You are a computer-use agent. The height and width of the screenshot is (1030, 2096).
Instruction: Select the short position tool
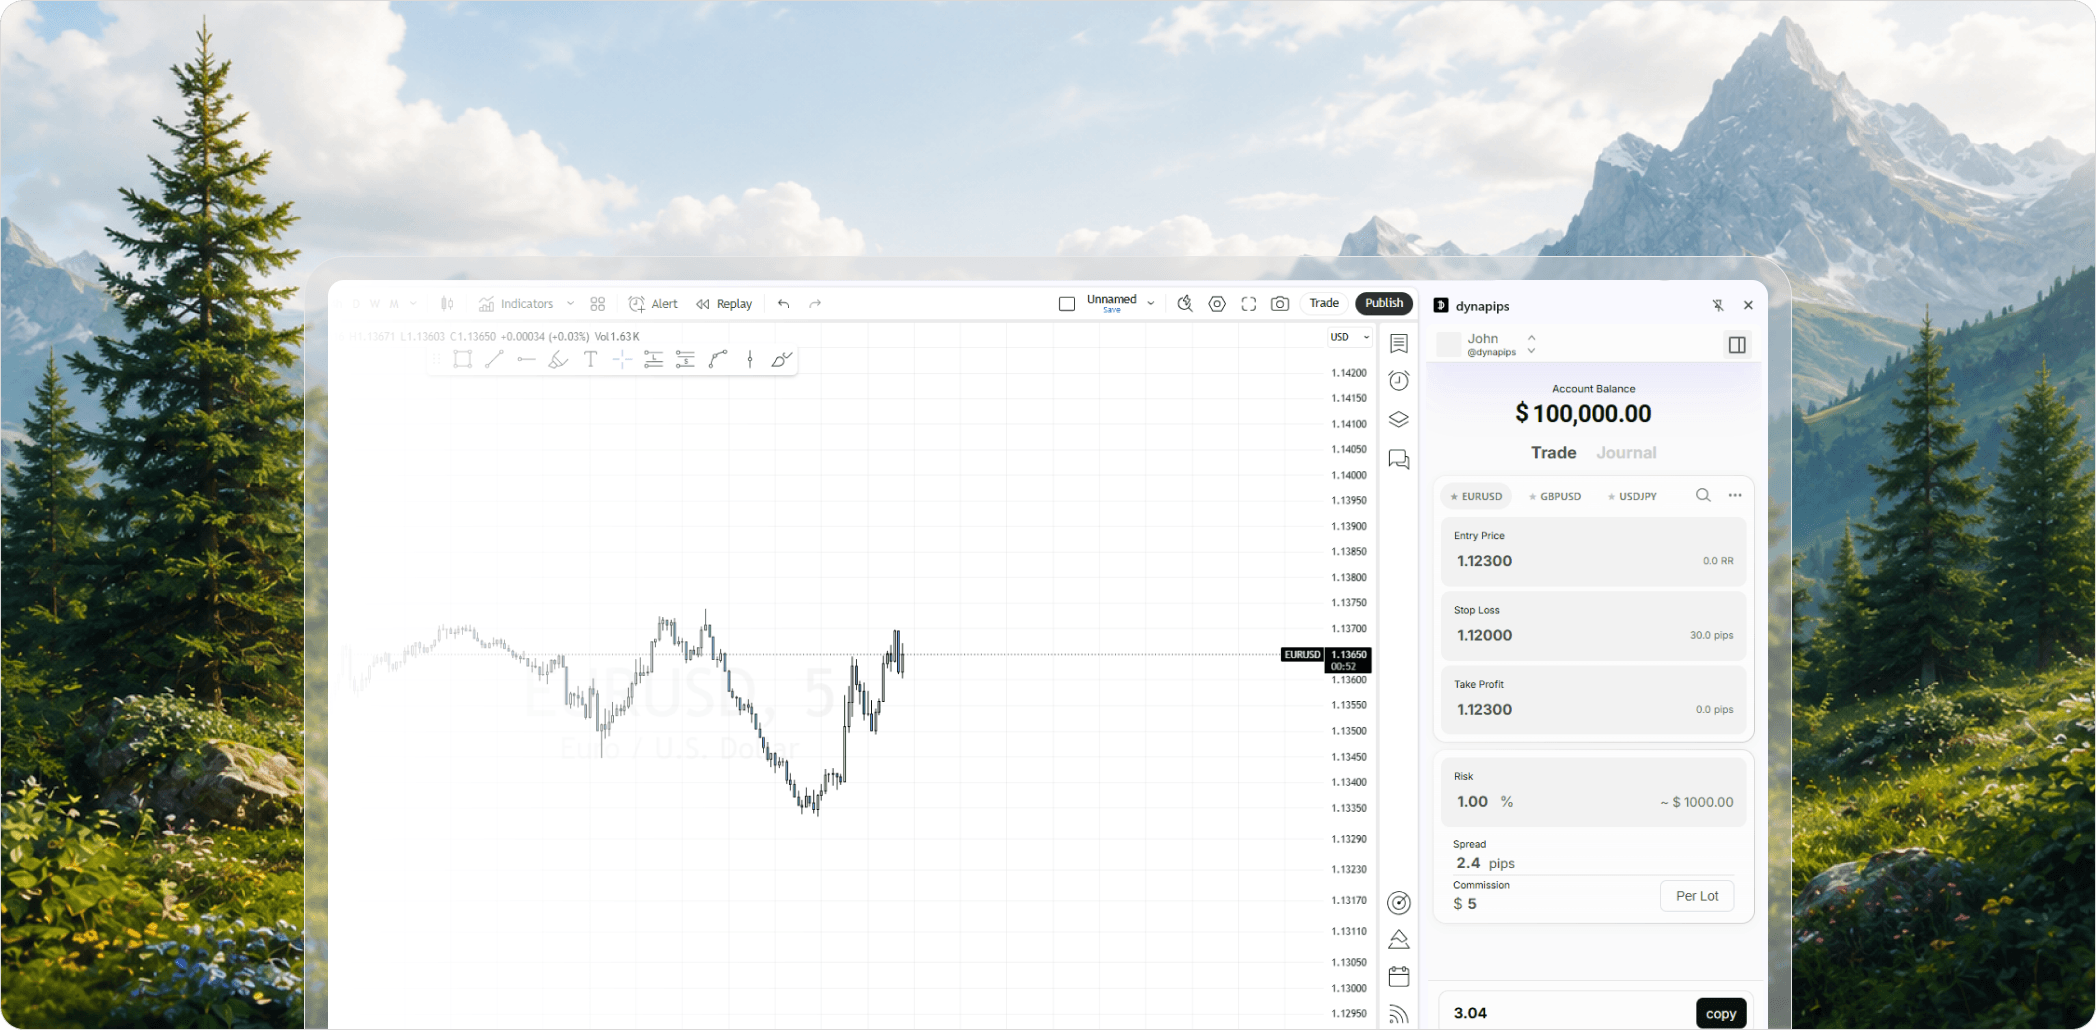pyautogui.click(x=685, y=360)
